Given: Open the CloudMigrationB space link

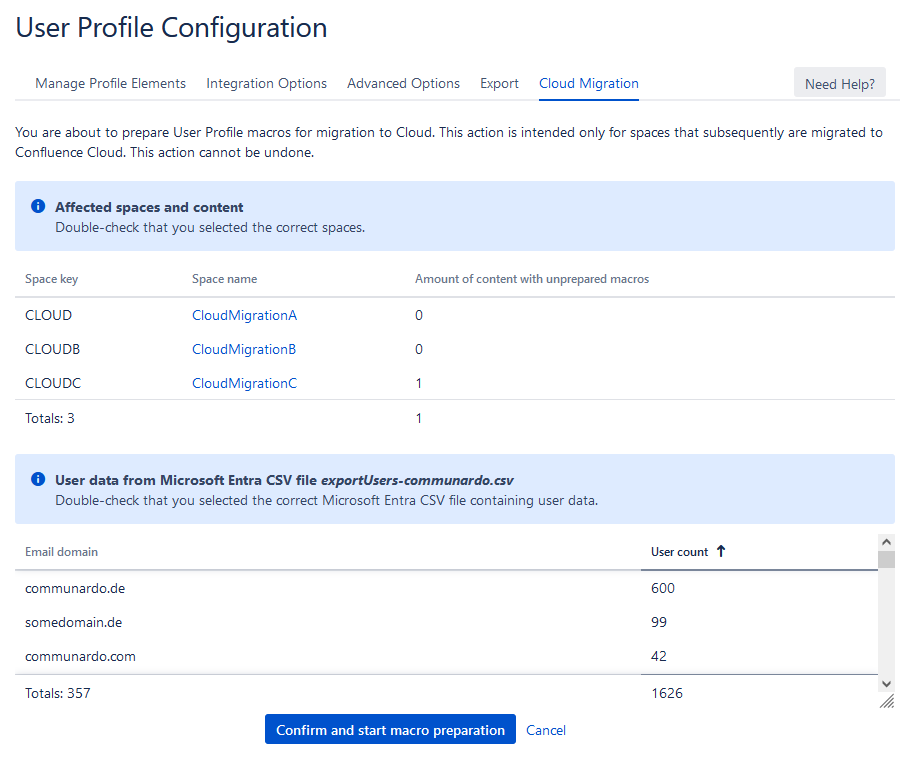Looking at the screenshot, I should tap(244, 349).
